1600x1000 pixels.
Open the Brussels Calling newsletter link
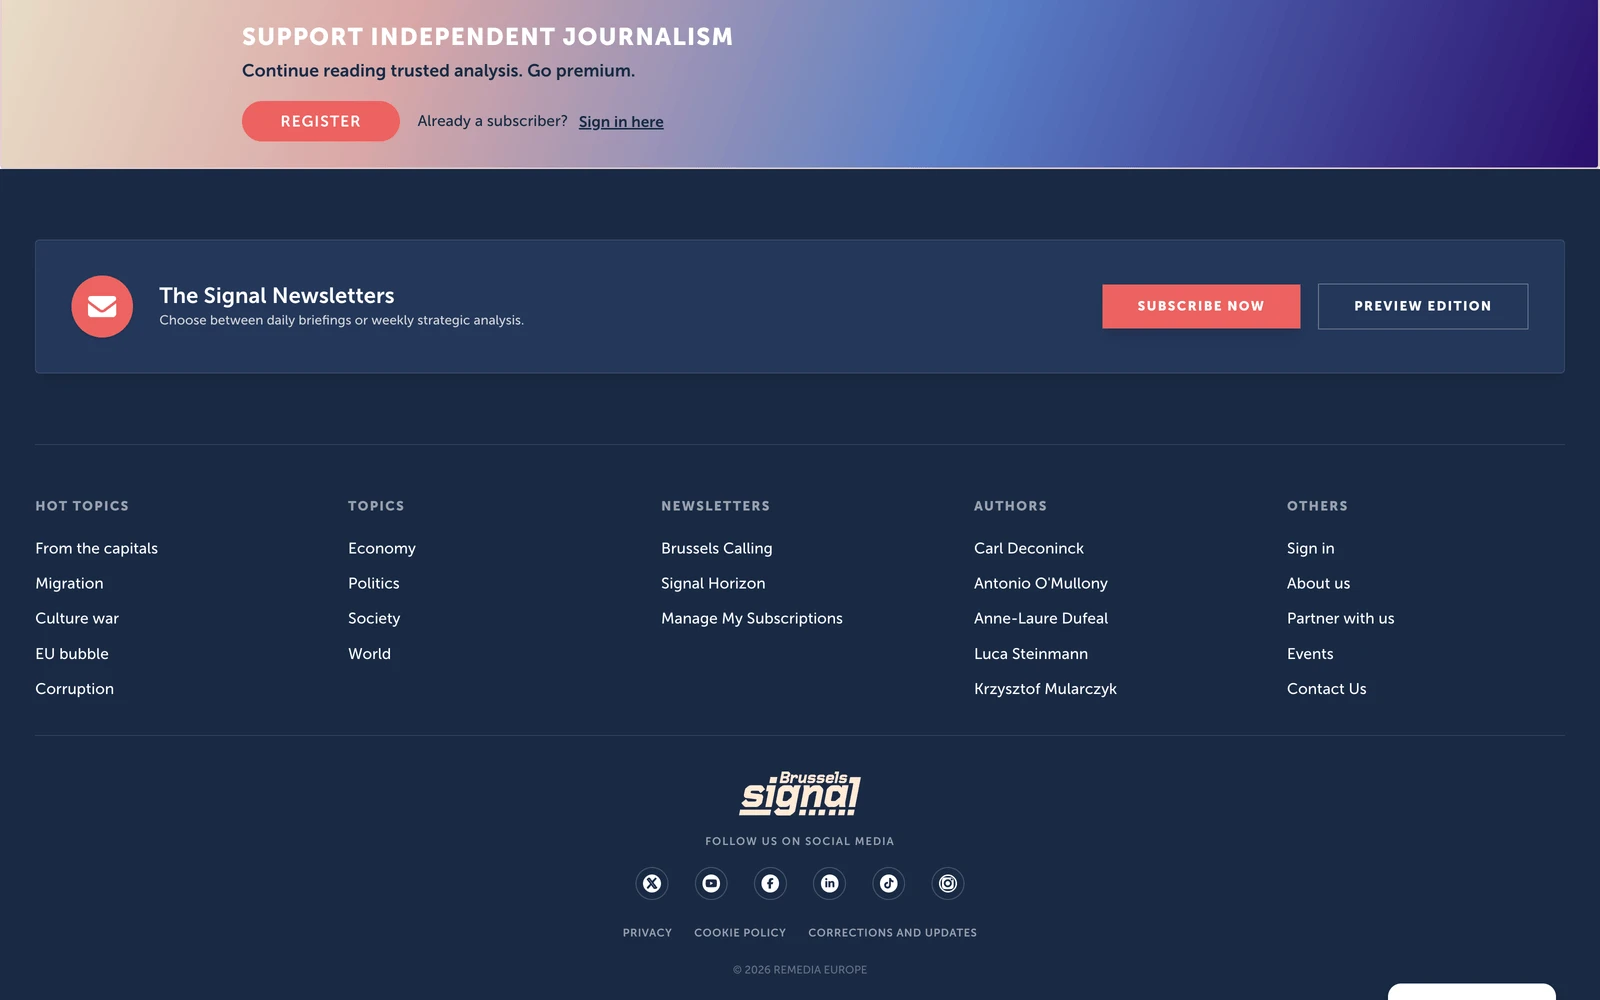(717, 548)
